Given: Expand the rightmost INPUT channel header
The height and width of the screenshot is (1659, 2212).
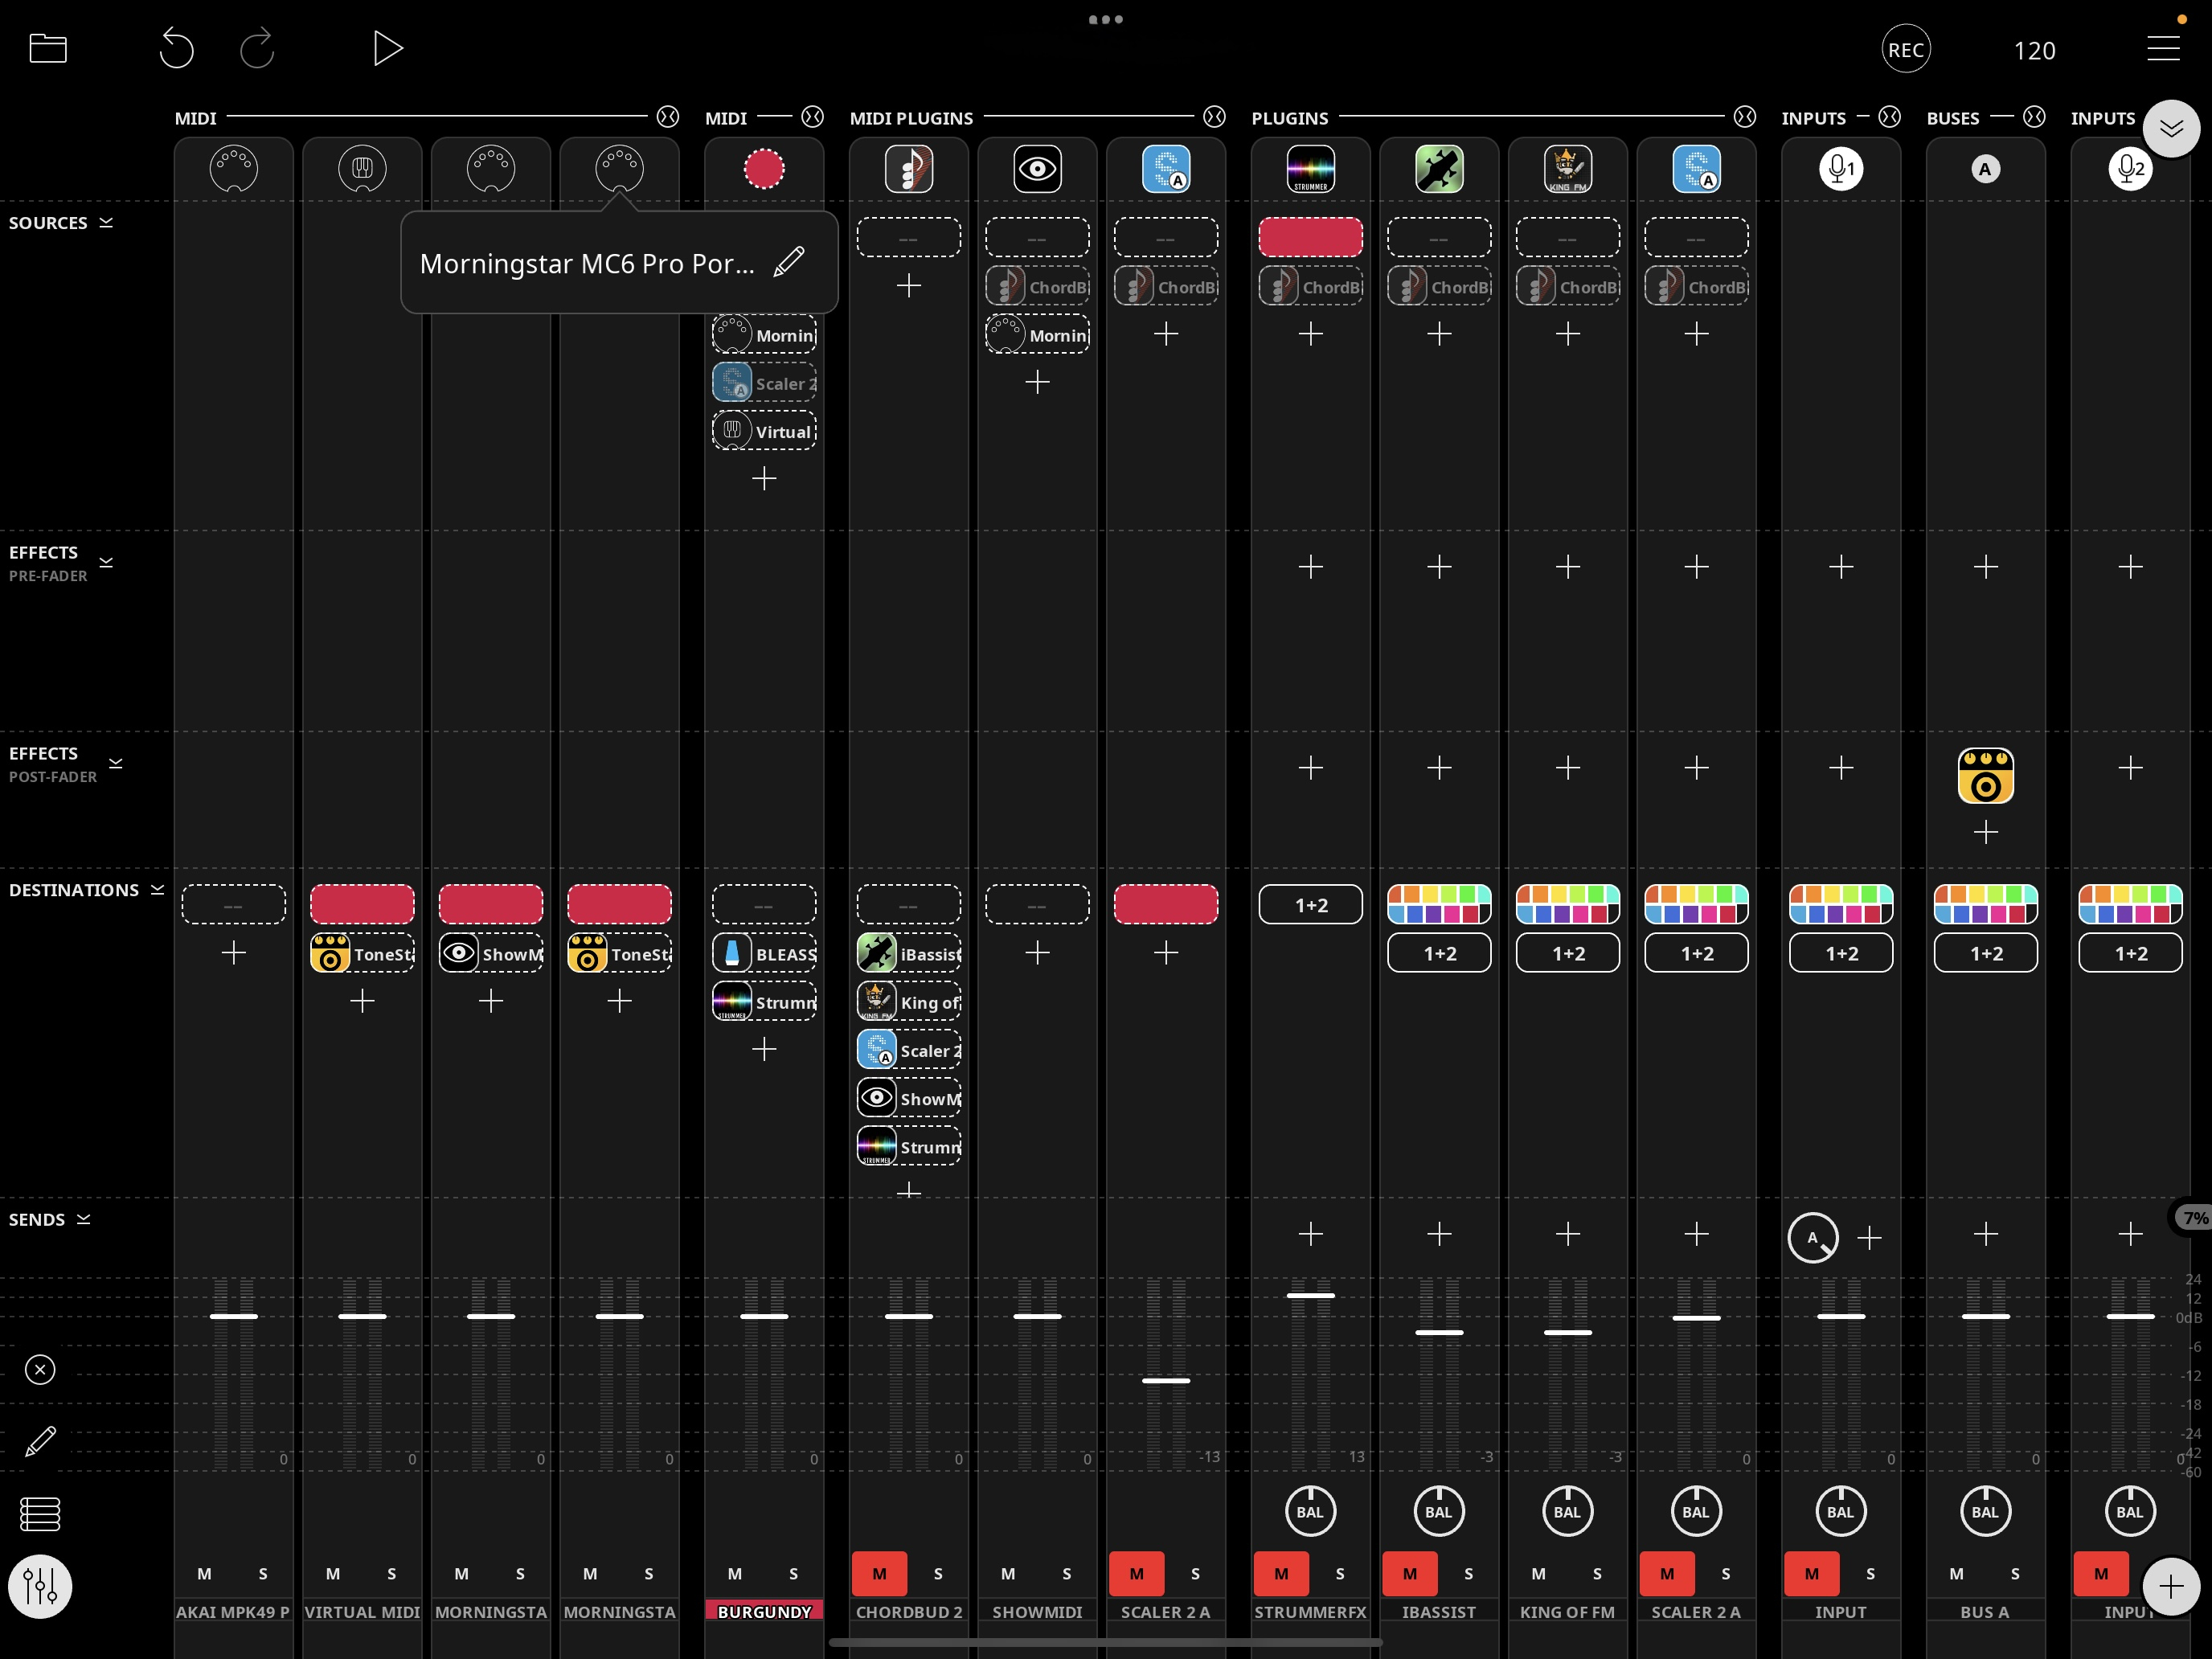Looking at the screenshot, I should tap(2171, 128).
